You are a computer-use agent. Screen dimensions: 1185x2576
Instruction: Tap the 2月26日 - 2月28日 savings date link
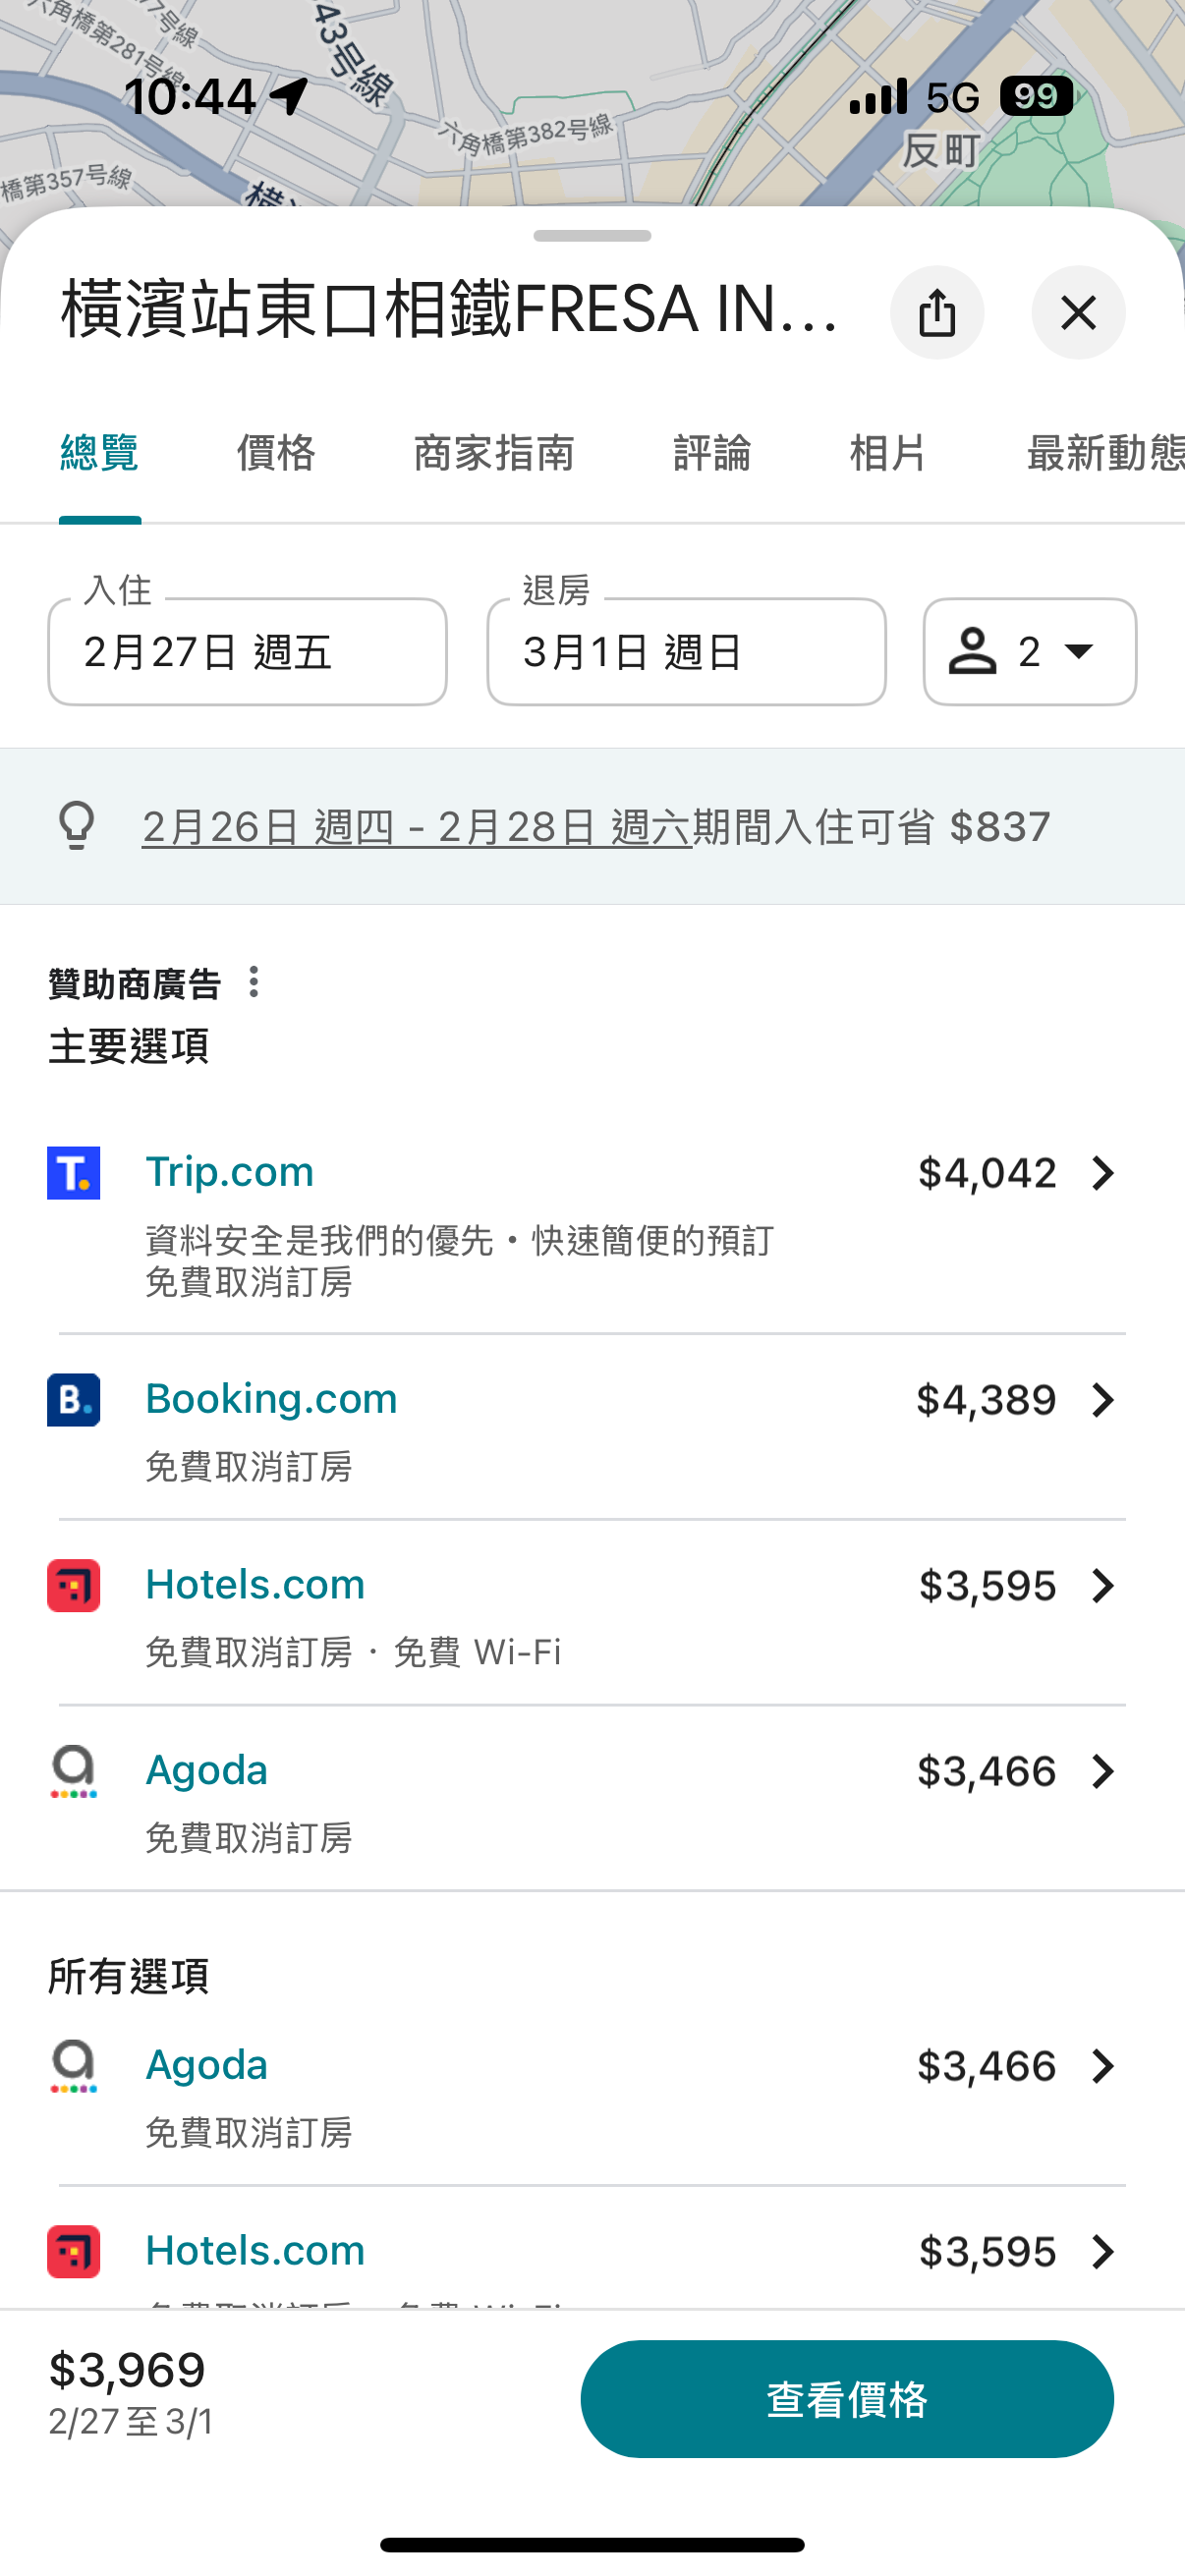[416, 827]
